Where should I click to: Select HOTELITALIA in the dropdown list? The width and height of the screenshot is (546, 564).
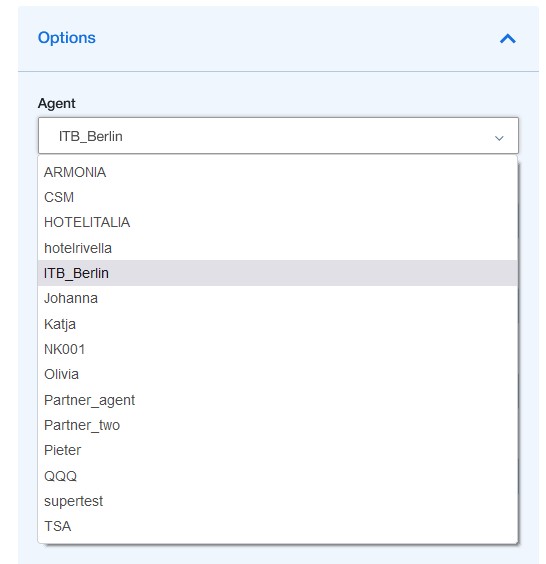coord(277,222)
